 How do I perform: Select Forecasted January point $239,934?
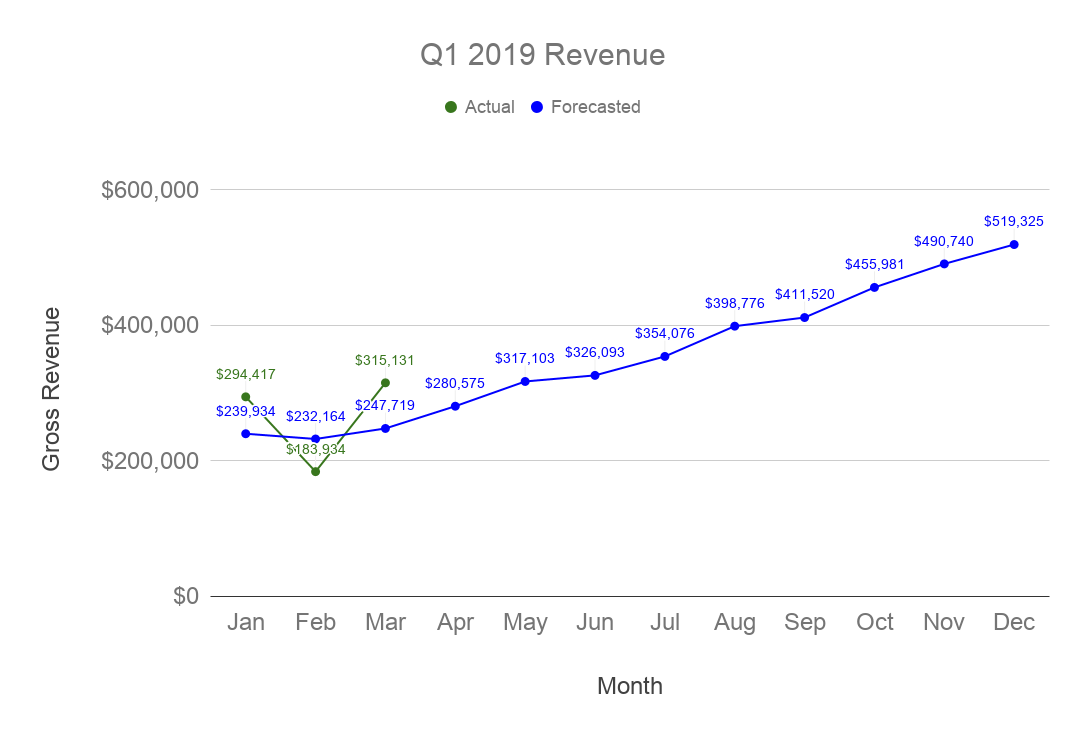(x=246, y=434)
